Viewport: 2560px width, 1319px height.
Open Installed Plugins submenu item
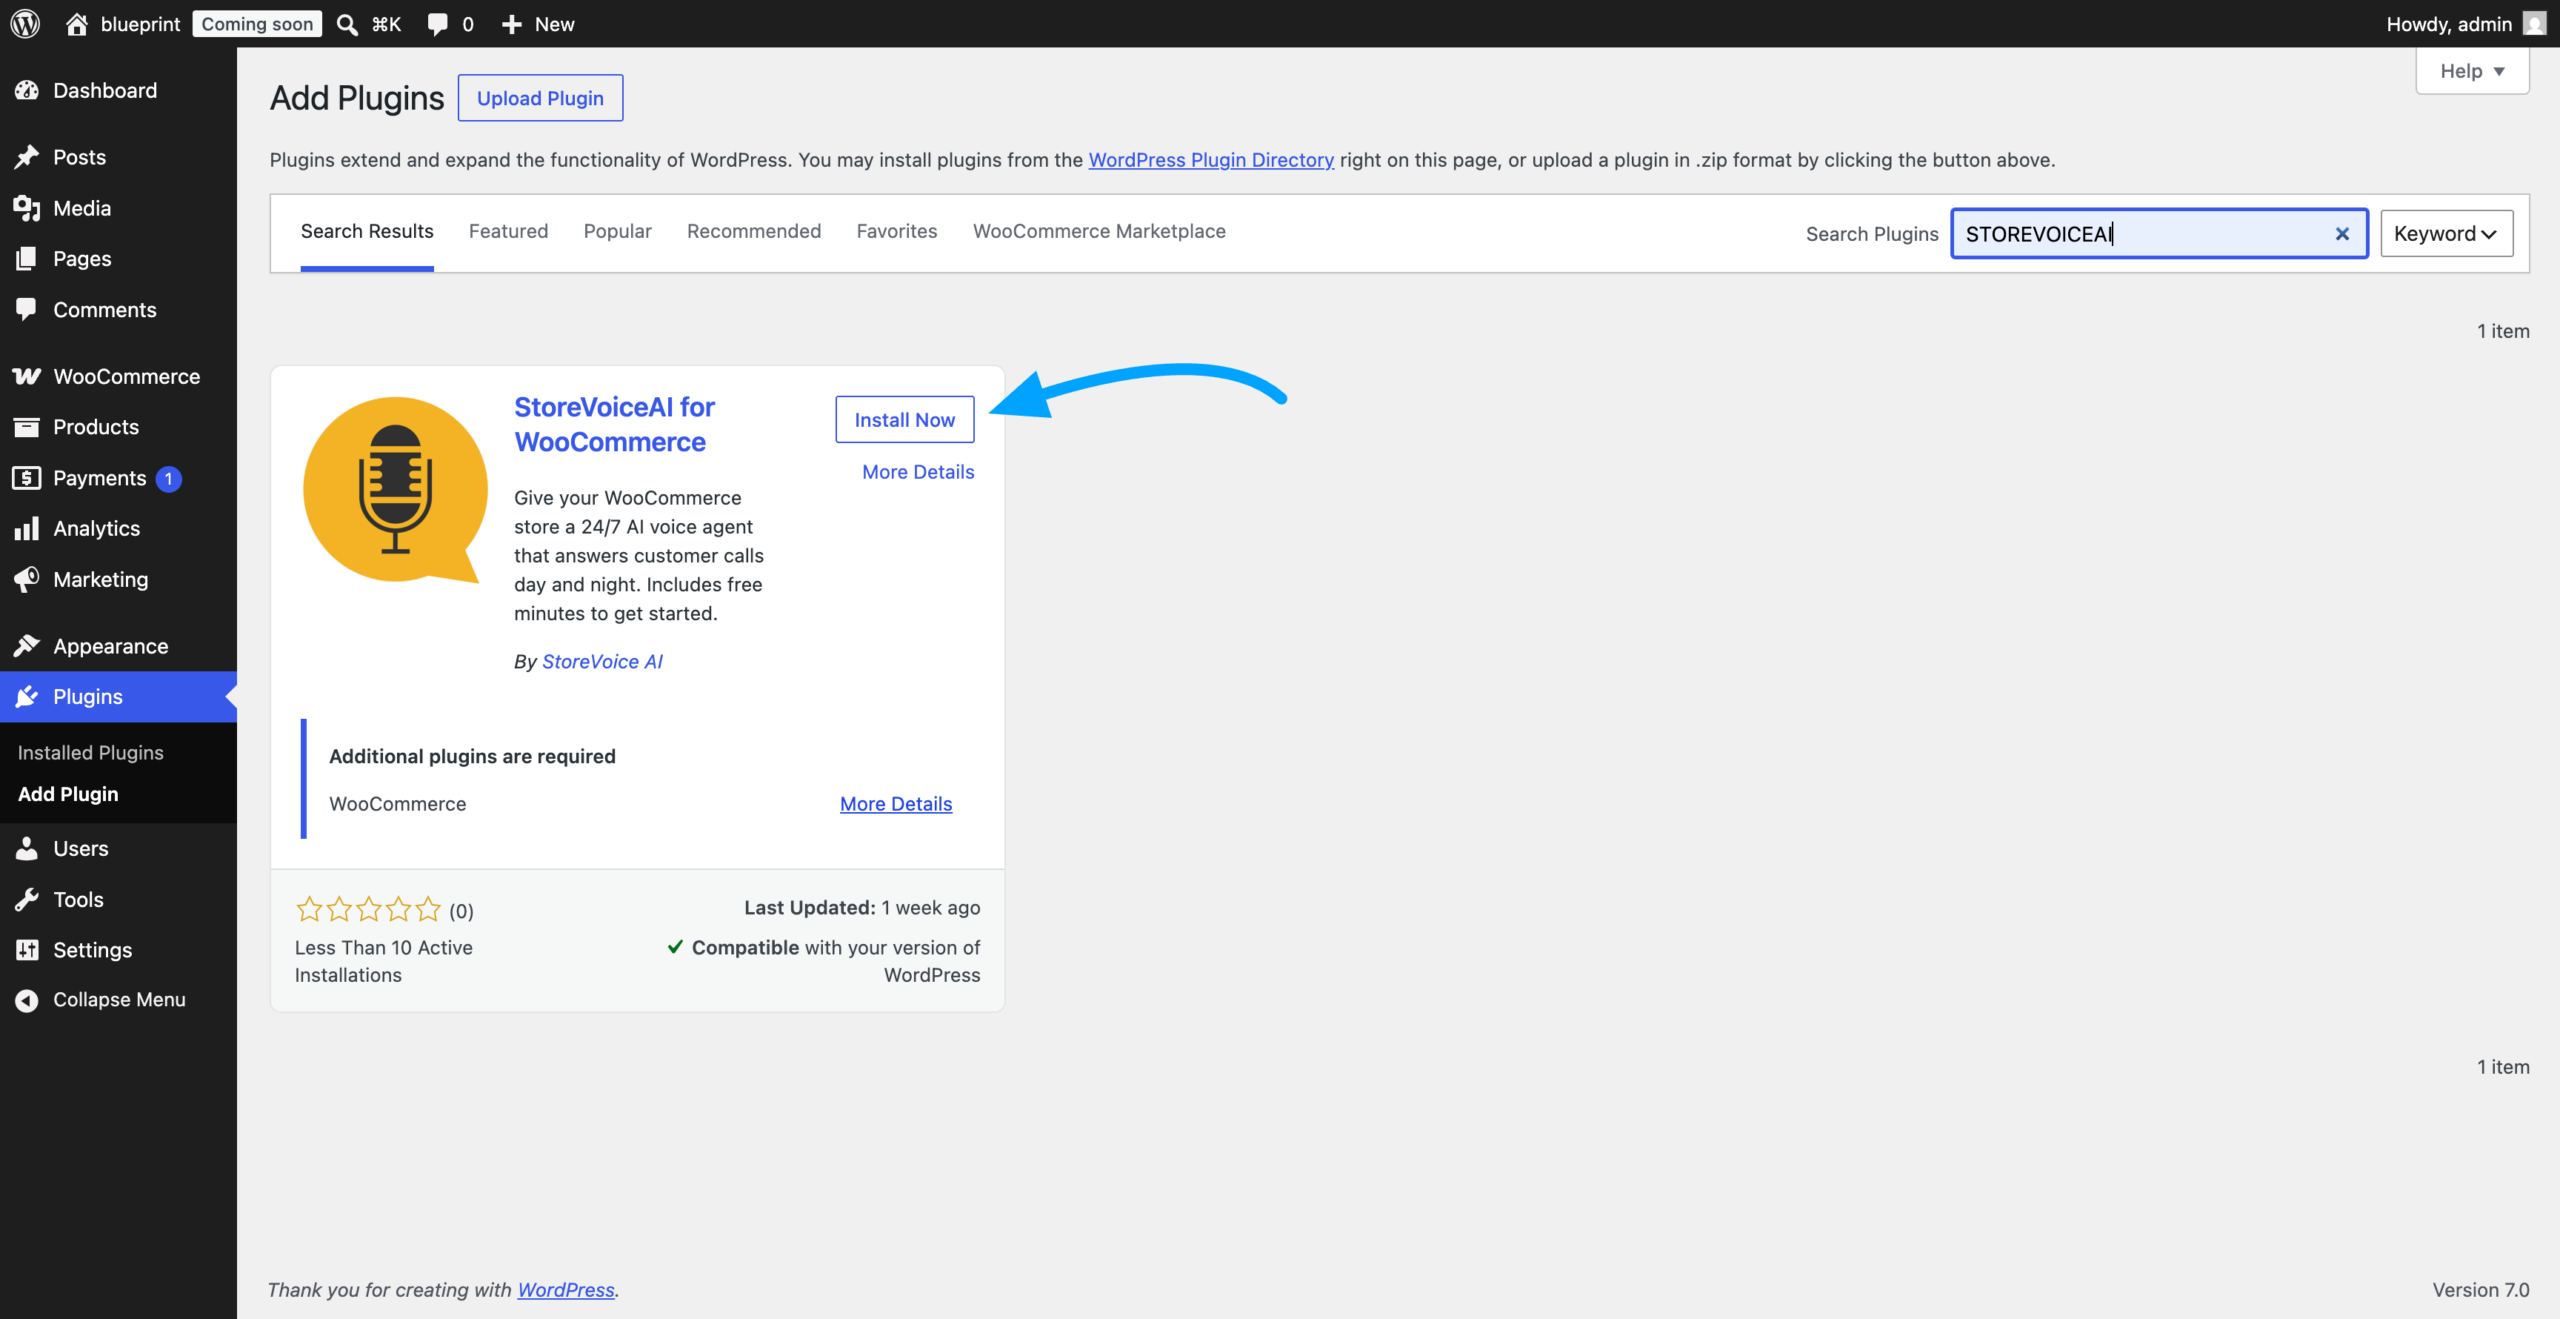90,753
